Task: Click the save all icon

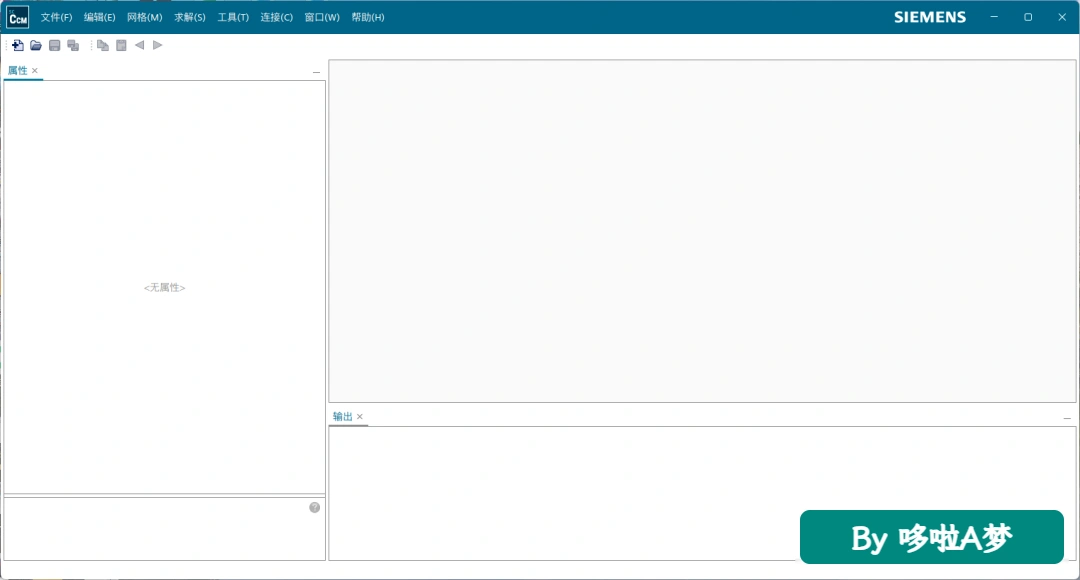Action: [73, 45]
